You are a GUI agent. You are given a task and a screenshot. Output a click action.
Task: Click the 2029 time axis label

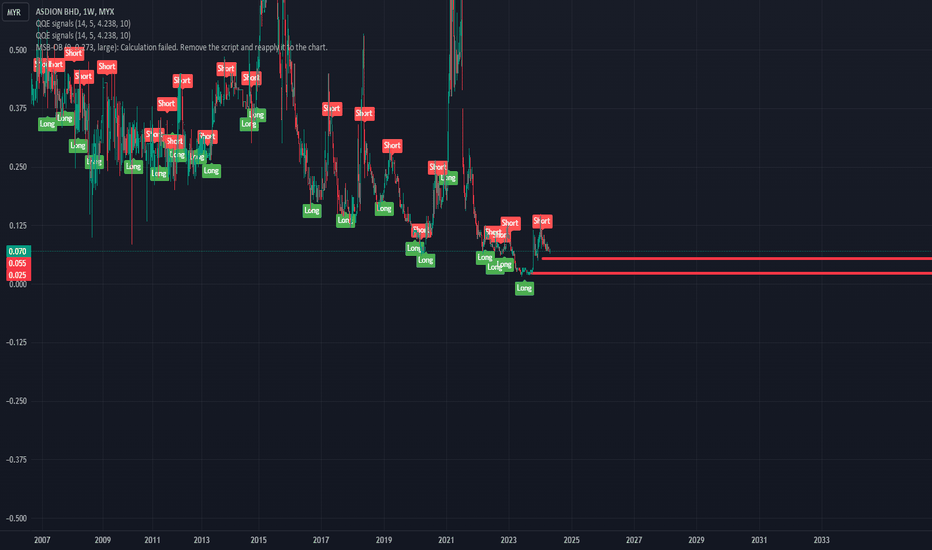coord(697,540)
